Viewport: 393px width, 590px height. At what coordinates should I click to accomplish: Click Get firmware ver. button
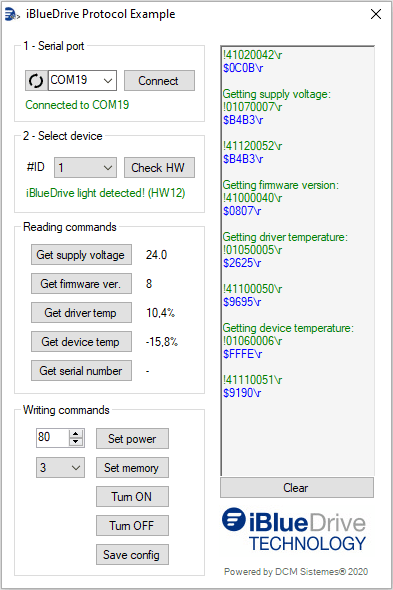pos(81,284)
